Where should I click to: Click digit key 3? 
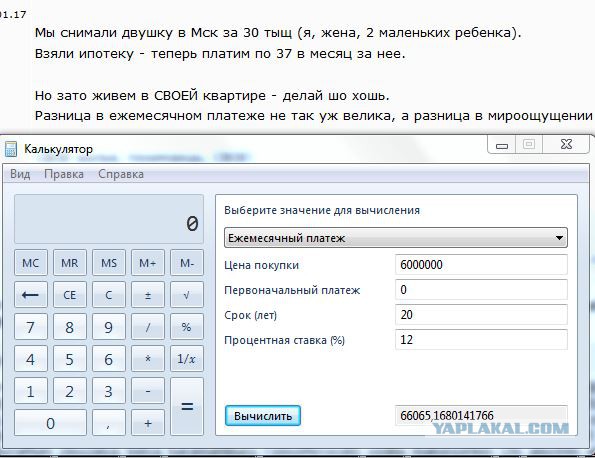click(109, 391)
